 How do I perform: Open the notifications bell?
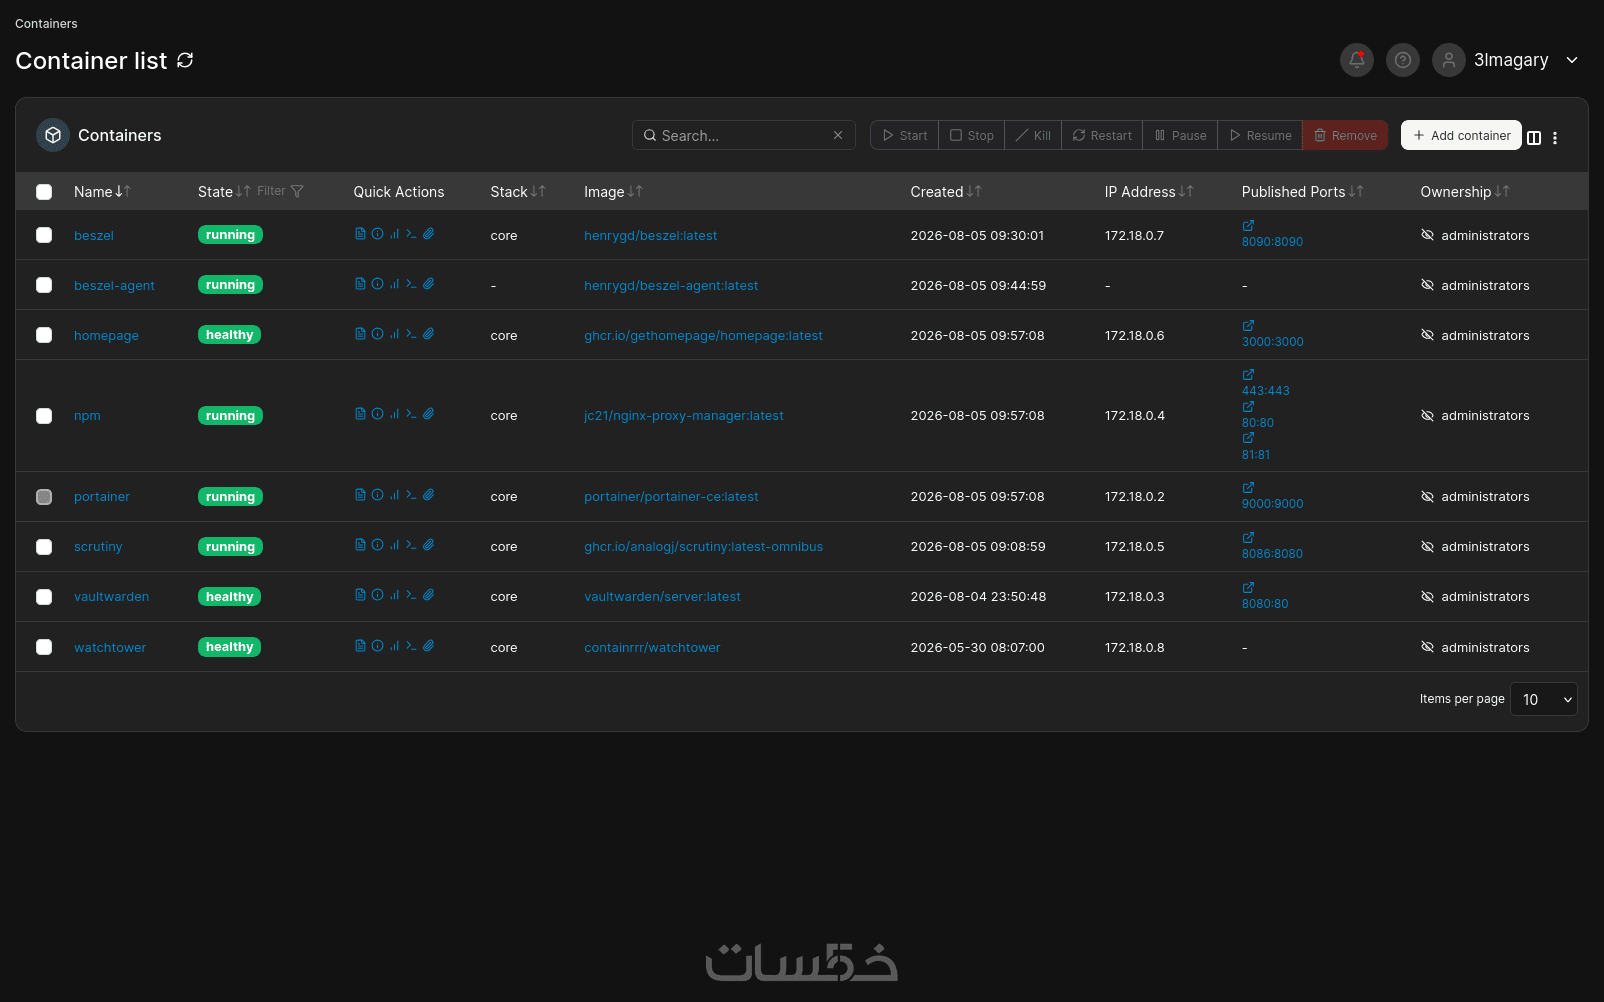[x=1357, y=60]
